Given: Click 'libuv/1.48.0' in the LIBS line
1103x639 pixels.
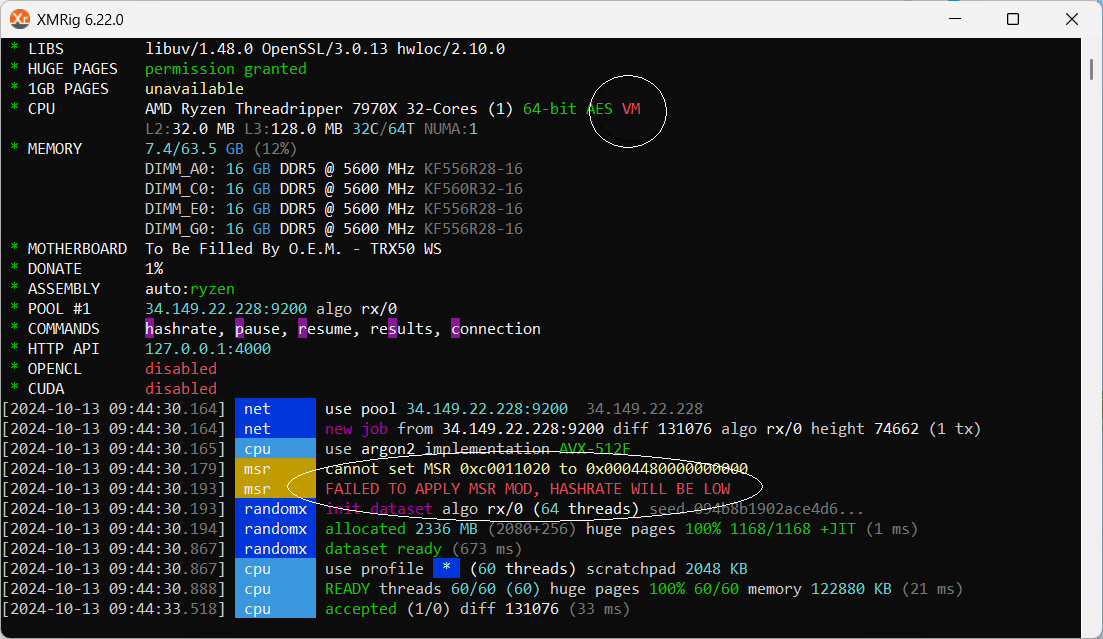Looking at the screenshot, I should pyautogui.click(x=198, y=49).
